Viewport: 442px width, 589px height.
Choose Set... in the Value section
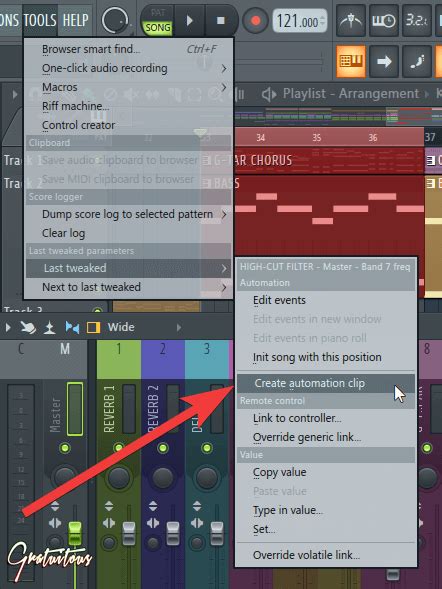click(326, 529)
